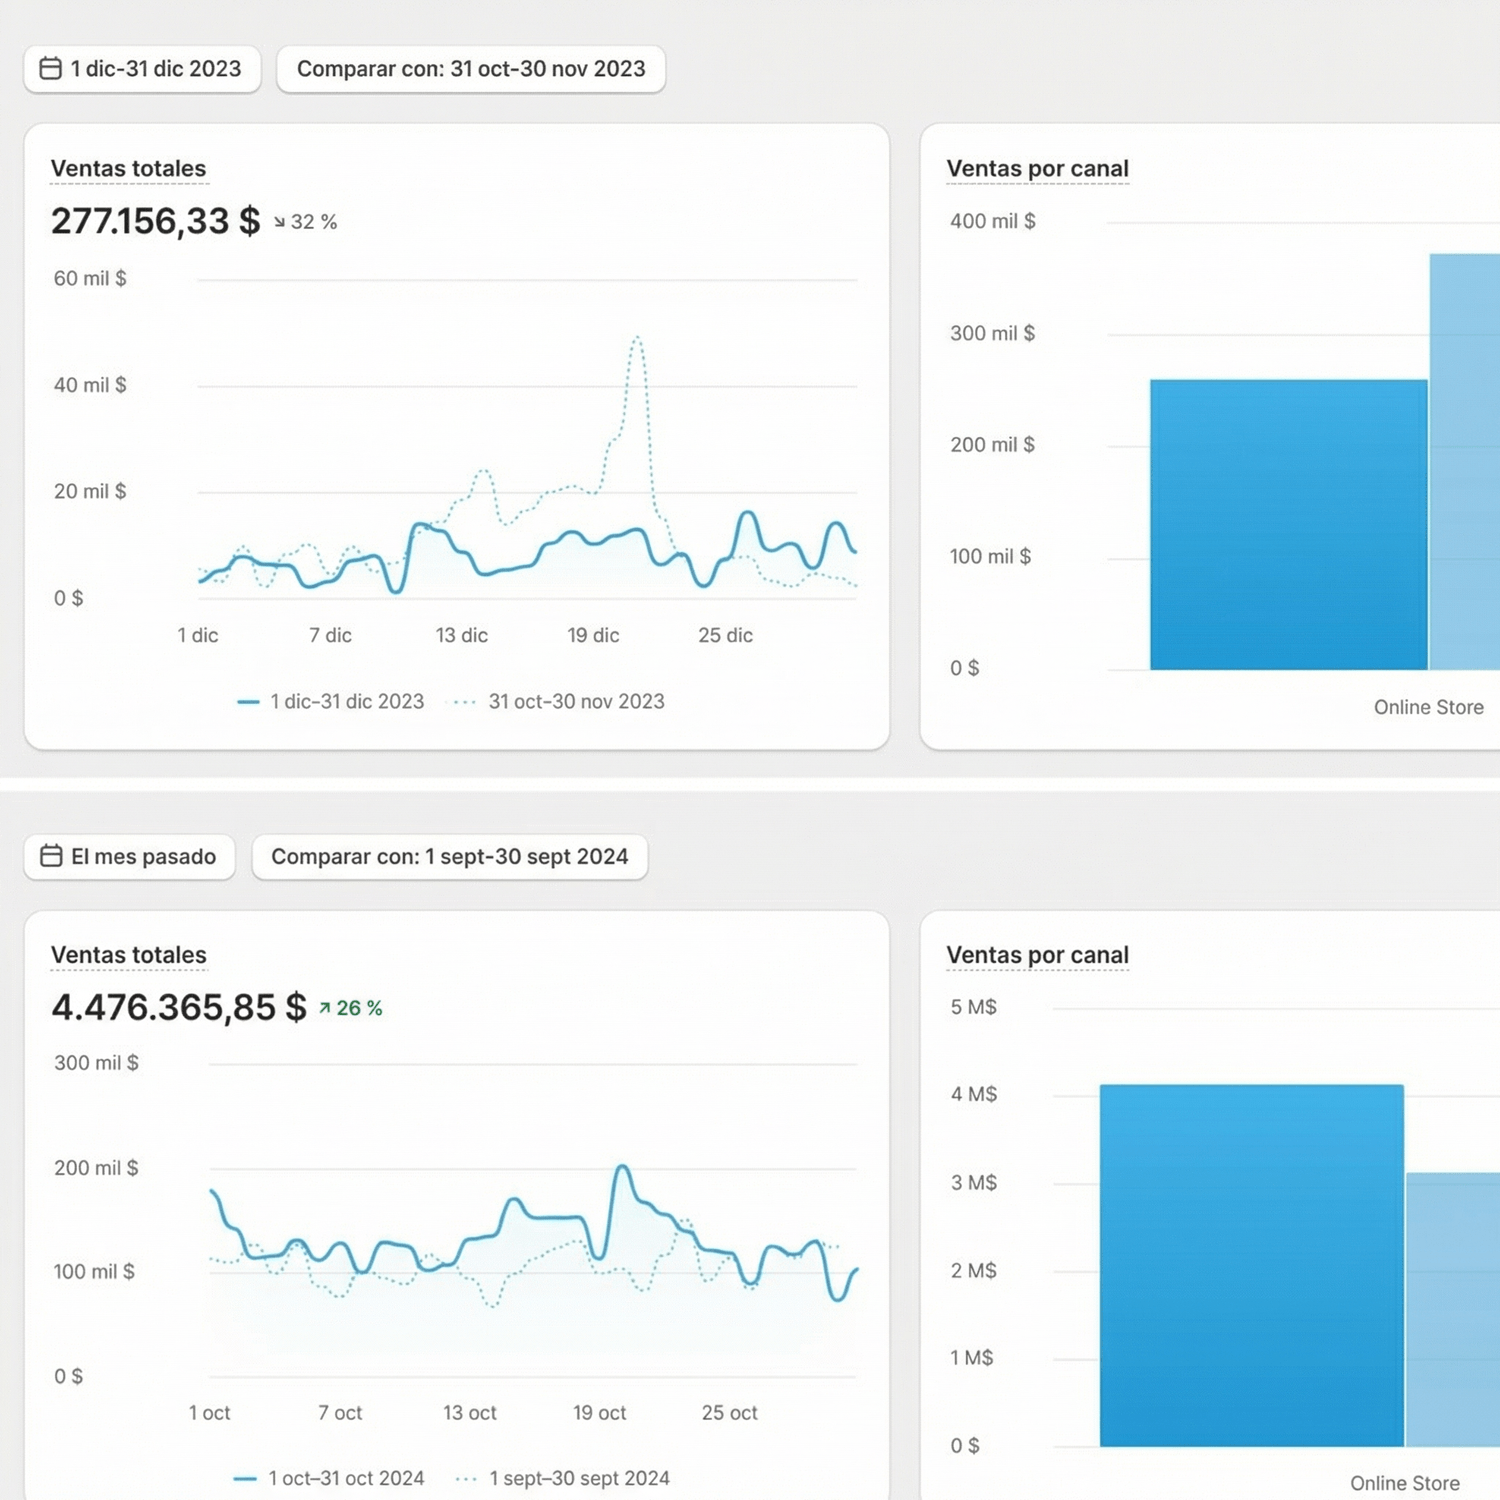Click the green upward arrow next to 26 %
1500x1500 pixels.
(324, 1008)
